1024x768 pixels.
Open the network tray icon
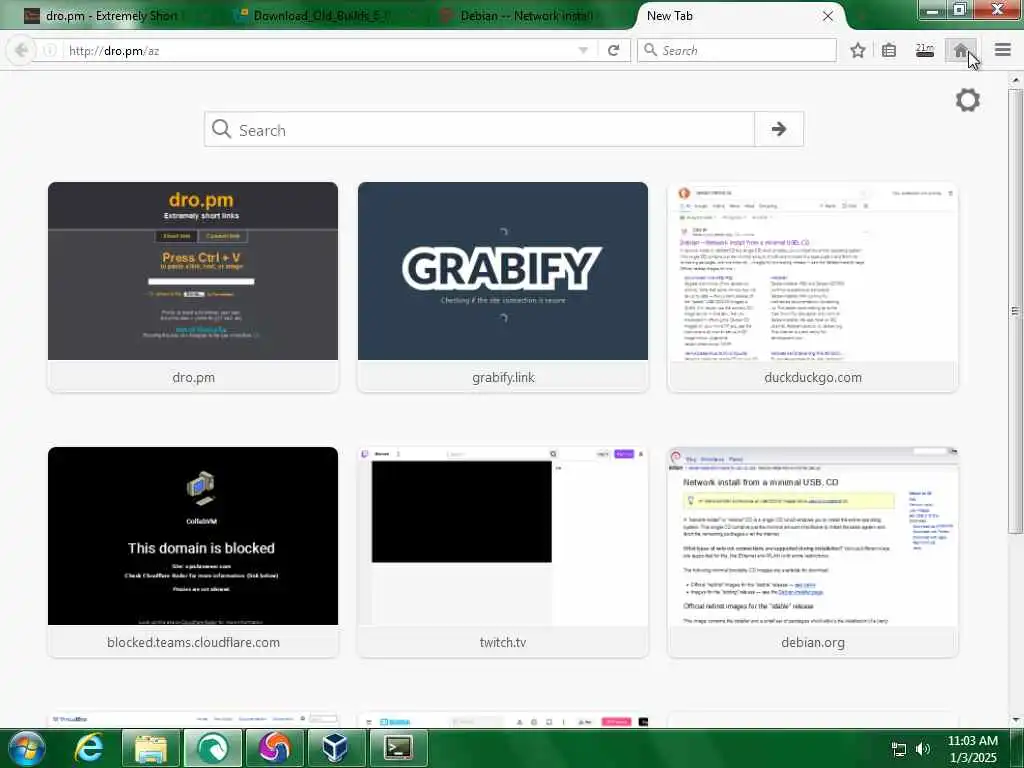point(899,749)
